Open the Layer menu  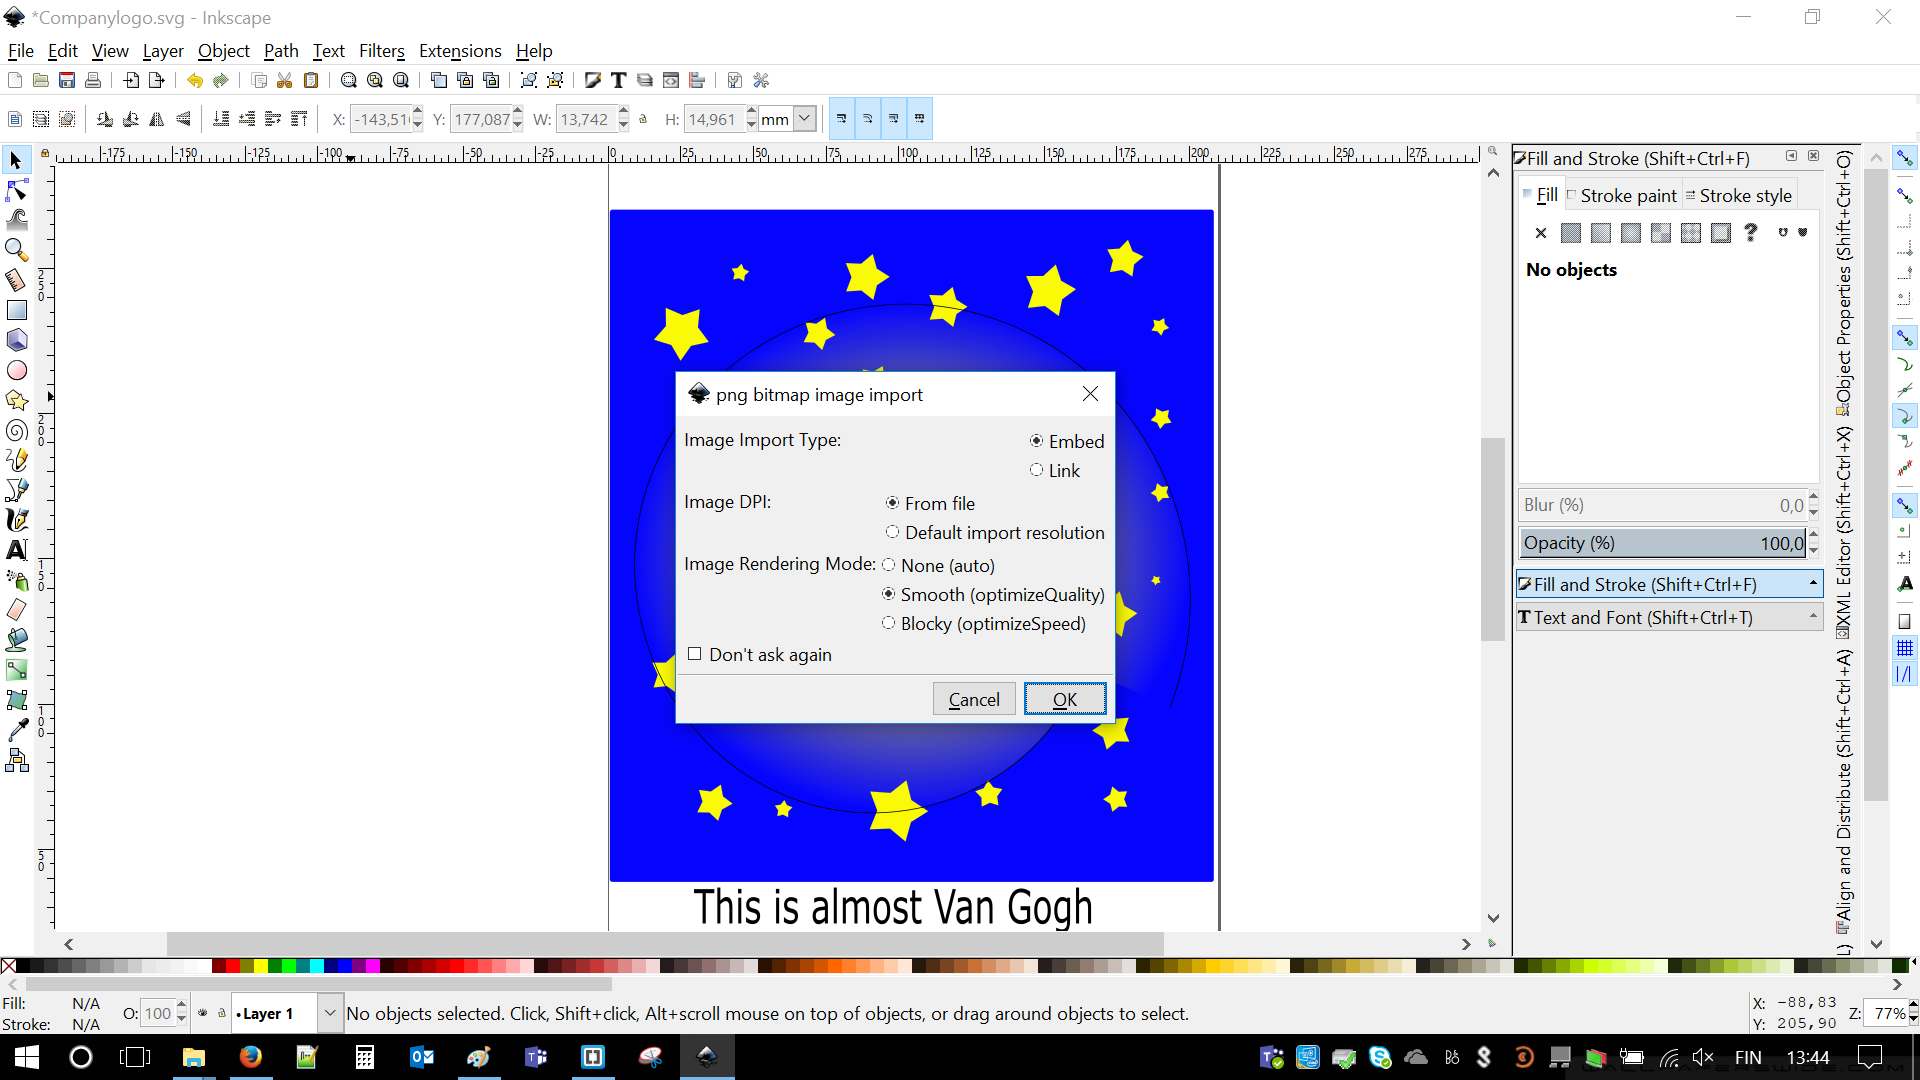[x=162, y=51]
